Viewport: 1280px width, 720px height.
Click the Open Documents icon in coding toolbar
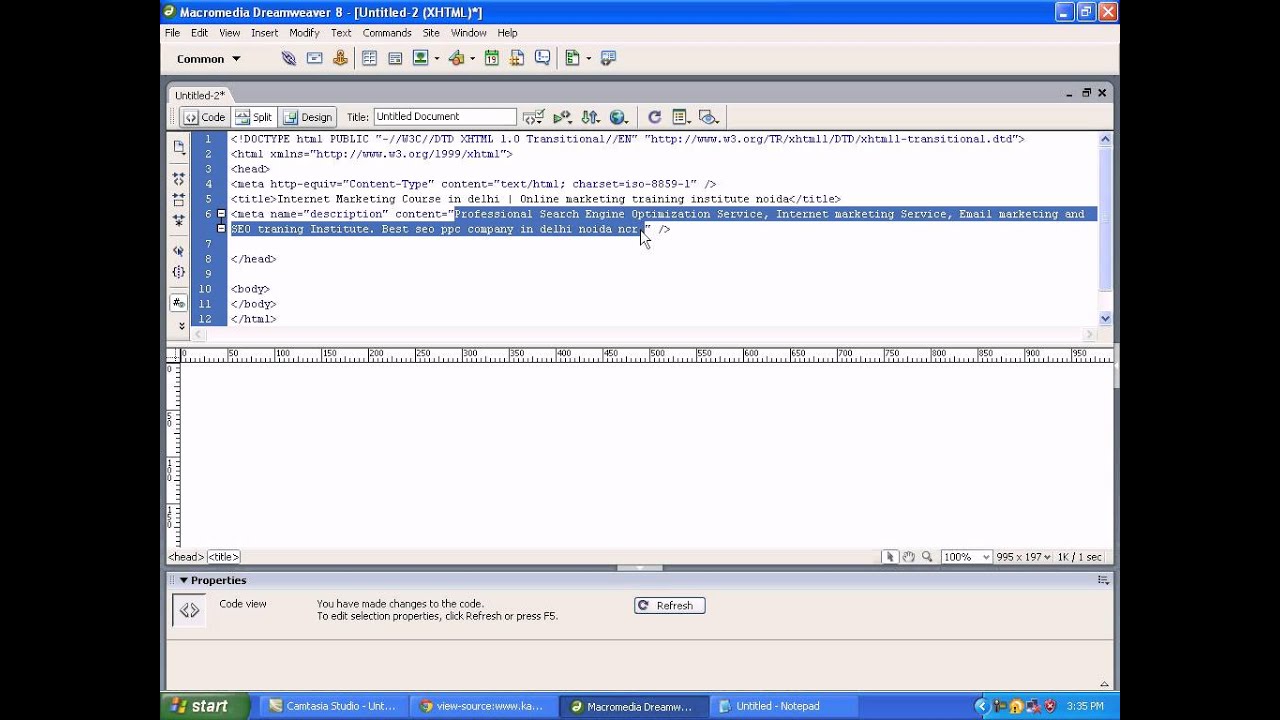(x=179, y=147)
